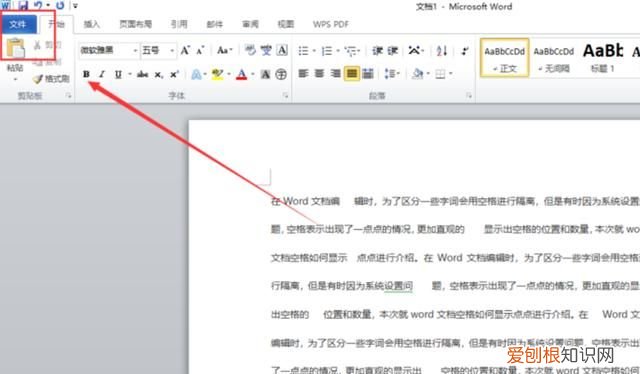Click the Grow Font icon
Screen dimensions: 640x374
click(x=185, y=50)
